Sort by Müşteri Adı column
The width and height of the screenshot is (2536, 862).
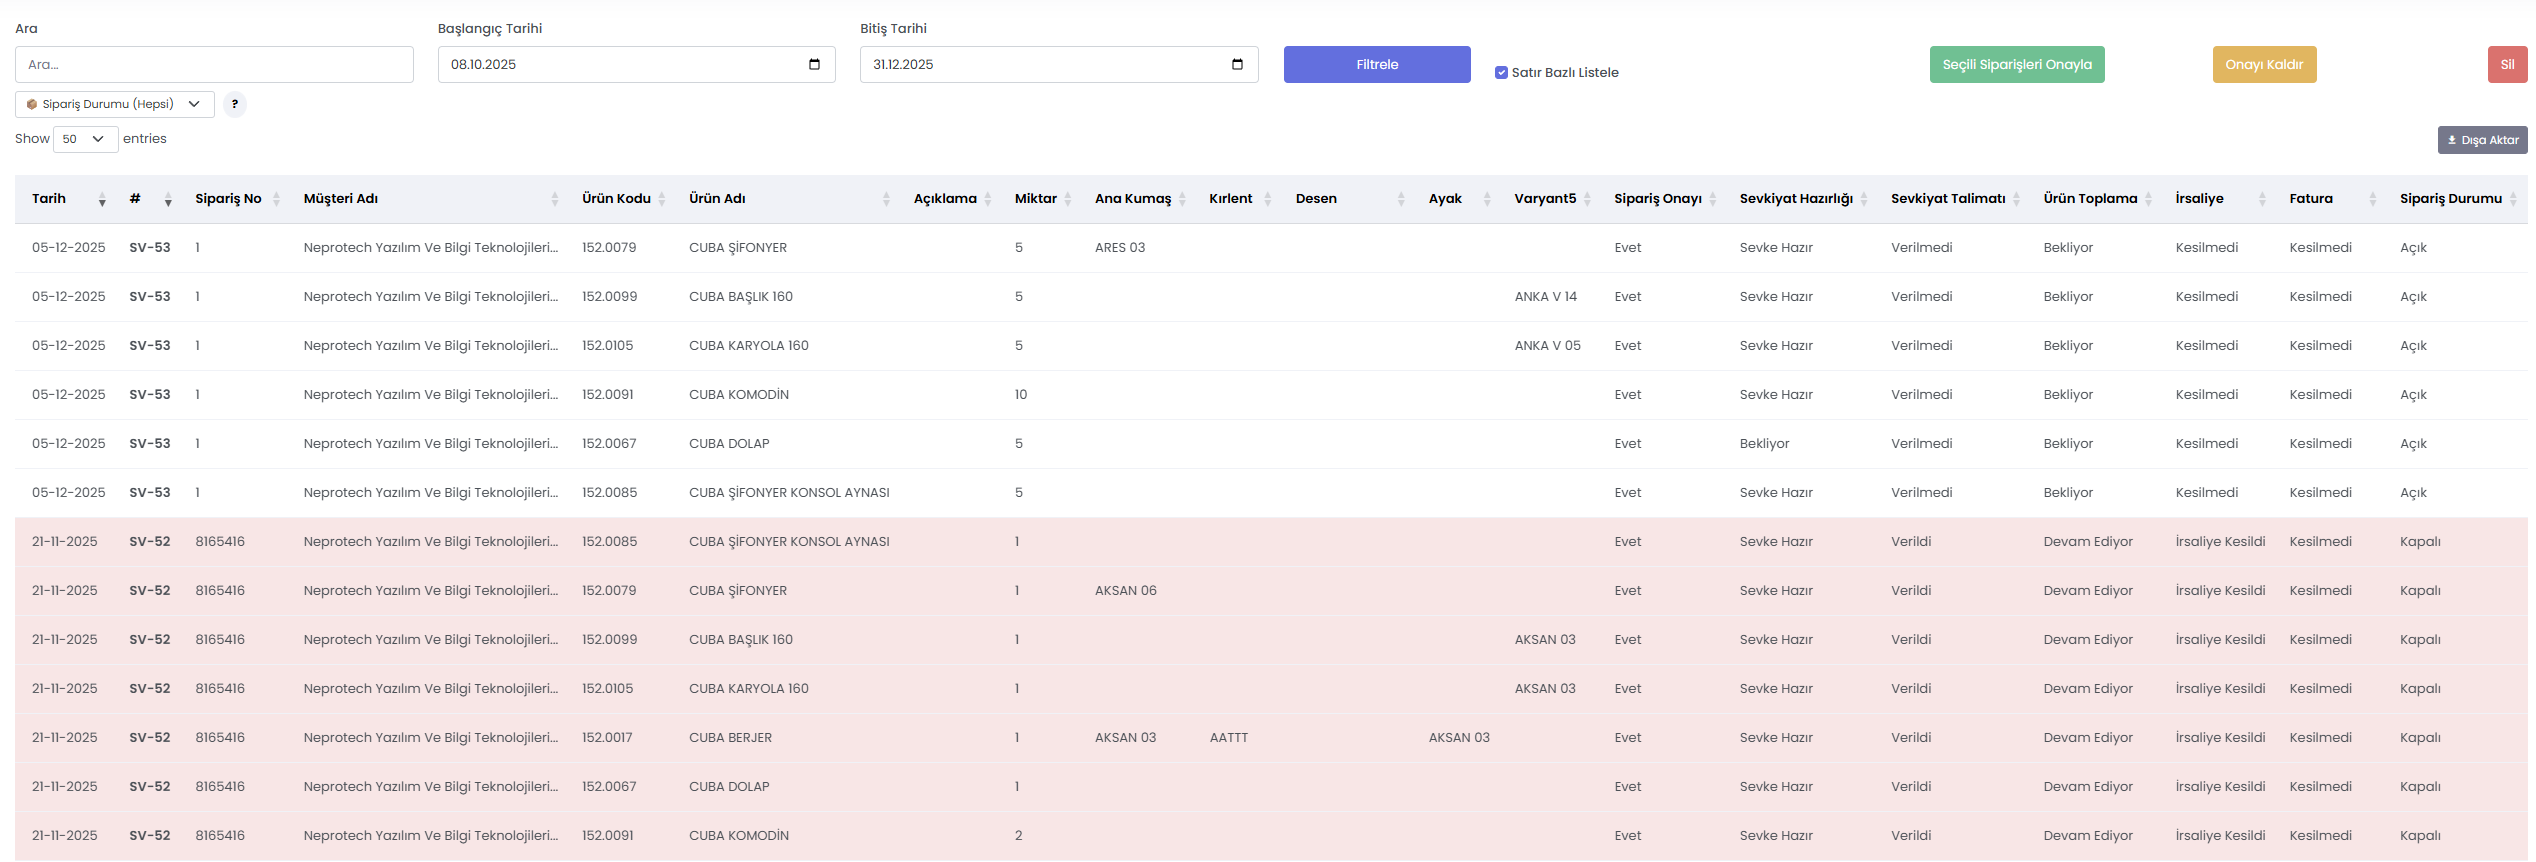[430, 199]
